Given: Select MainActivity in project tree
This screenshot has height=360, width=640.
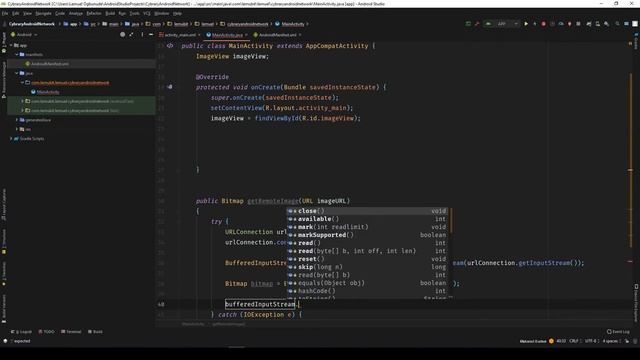Looking at the screenshot, I should tap(48, 92).
